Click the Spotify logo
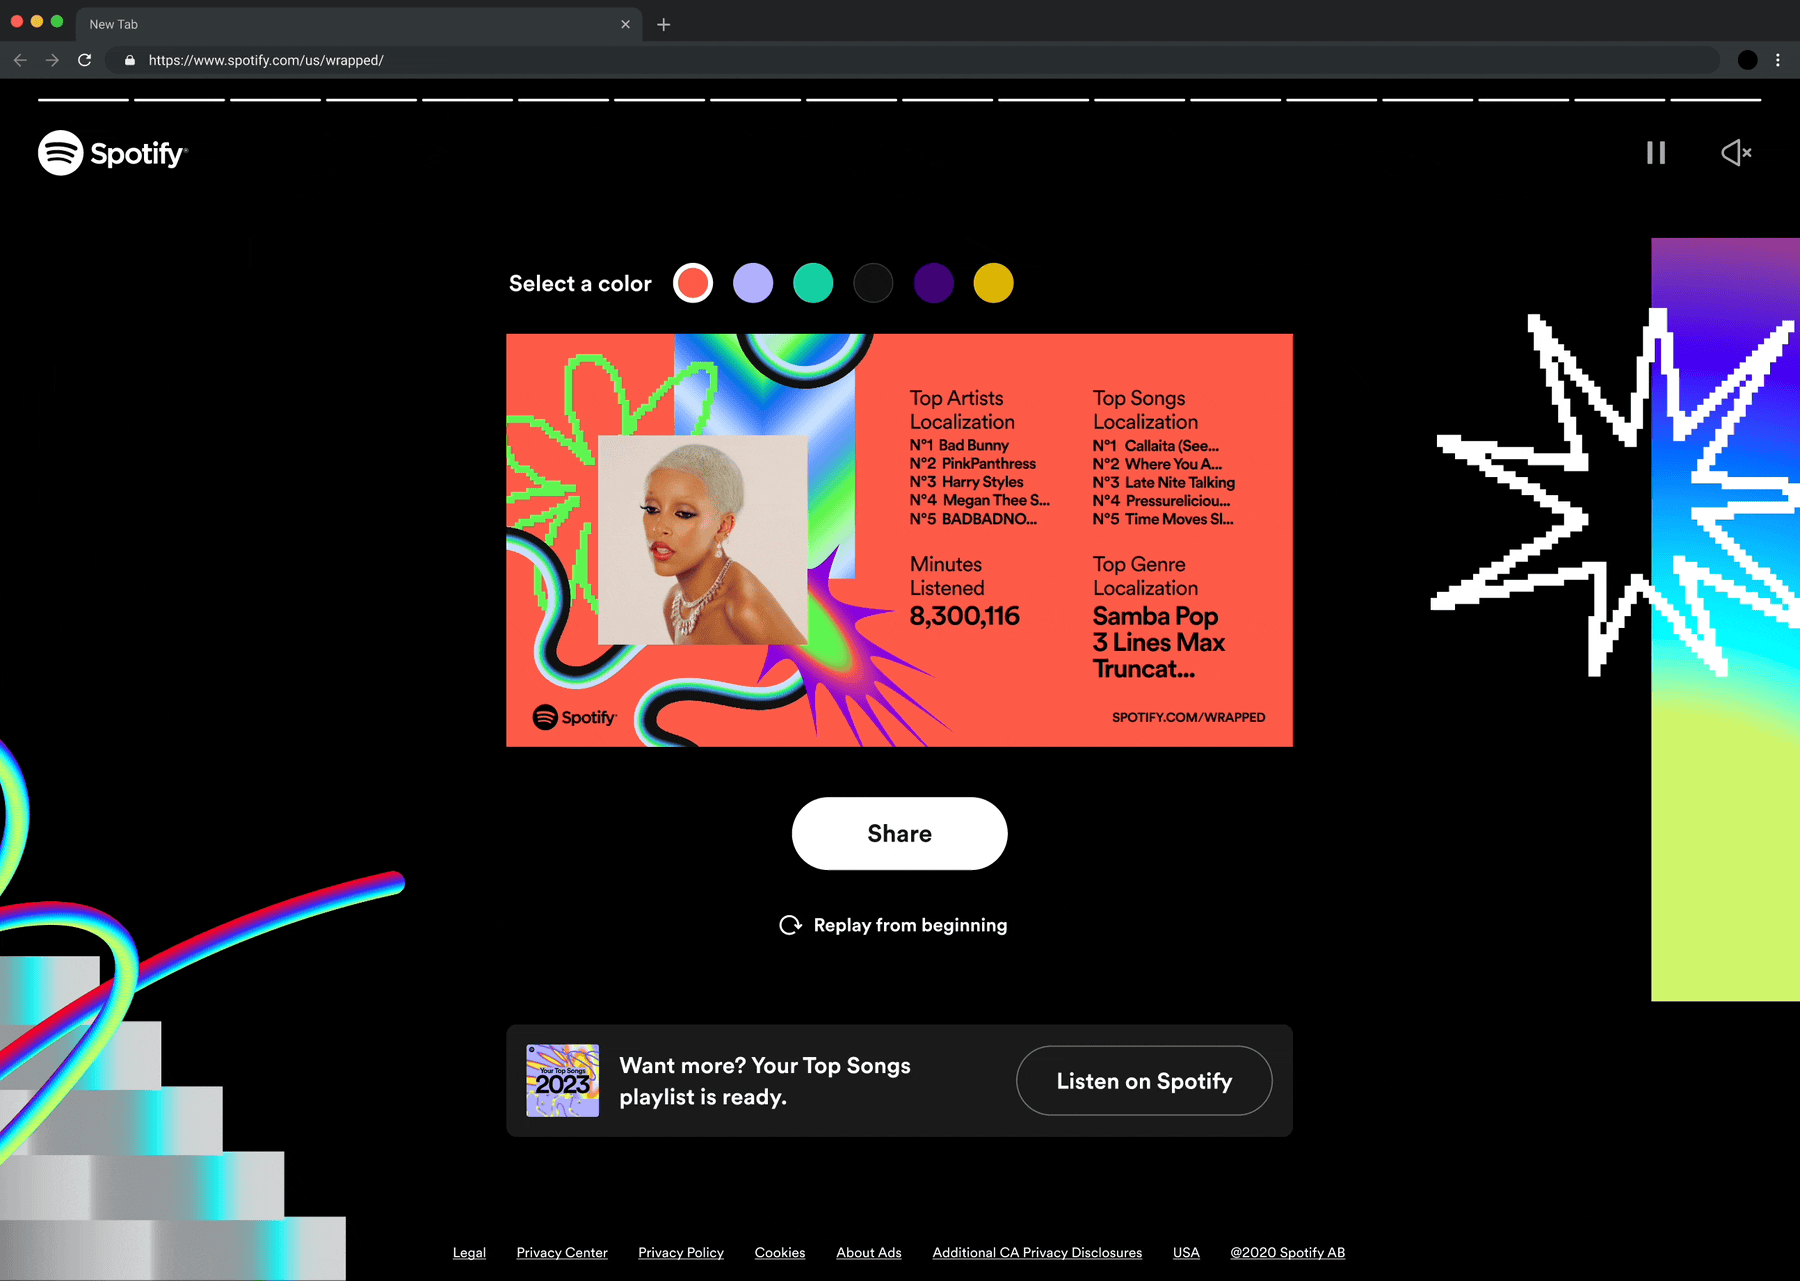 click(x=113, y=153)
